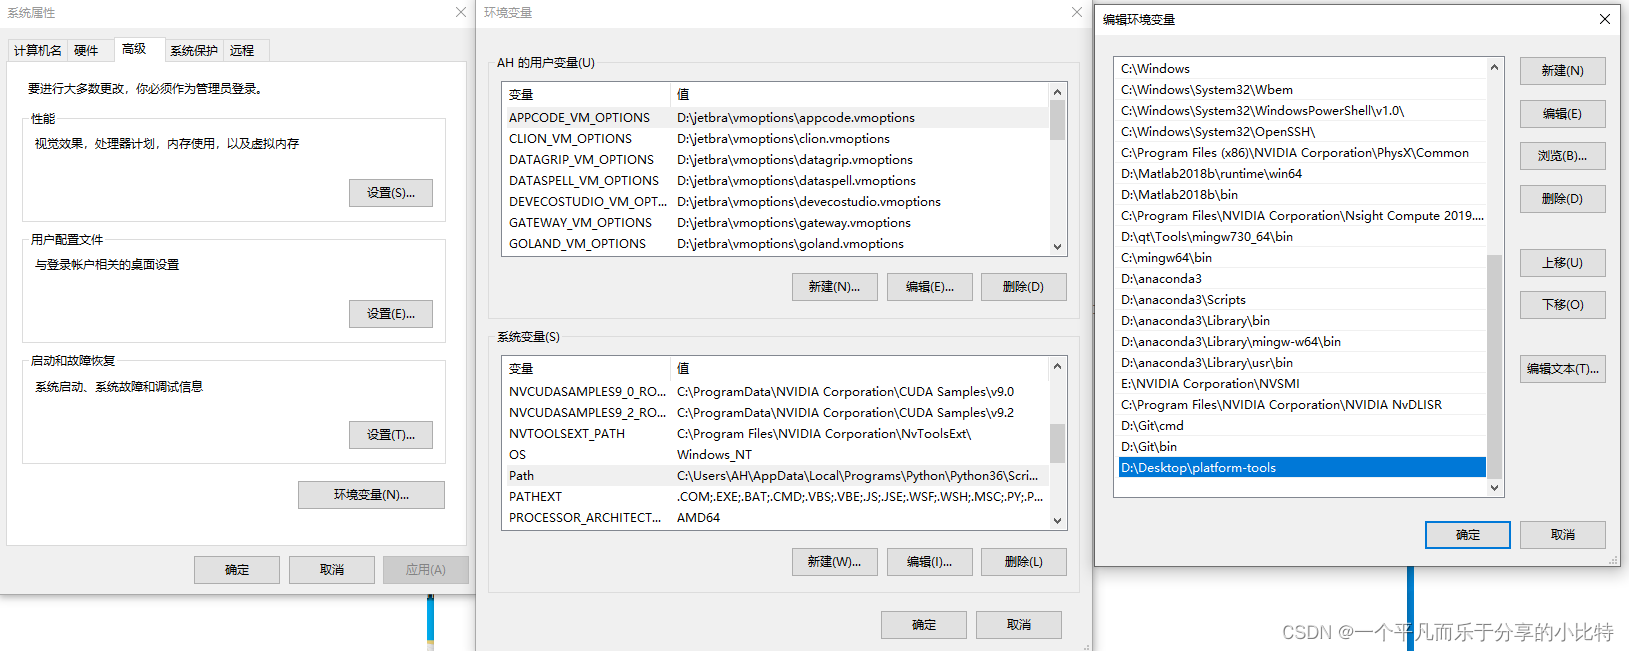Viewport: 1629px width, 651px height.
Task: Click 新建(N) in 编辑环境变量 dialog
Action: pyautogui.click(x=1563, y=71)
